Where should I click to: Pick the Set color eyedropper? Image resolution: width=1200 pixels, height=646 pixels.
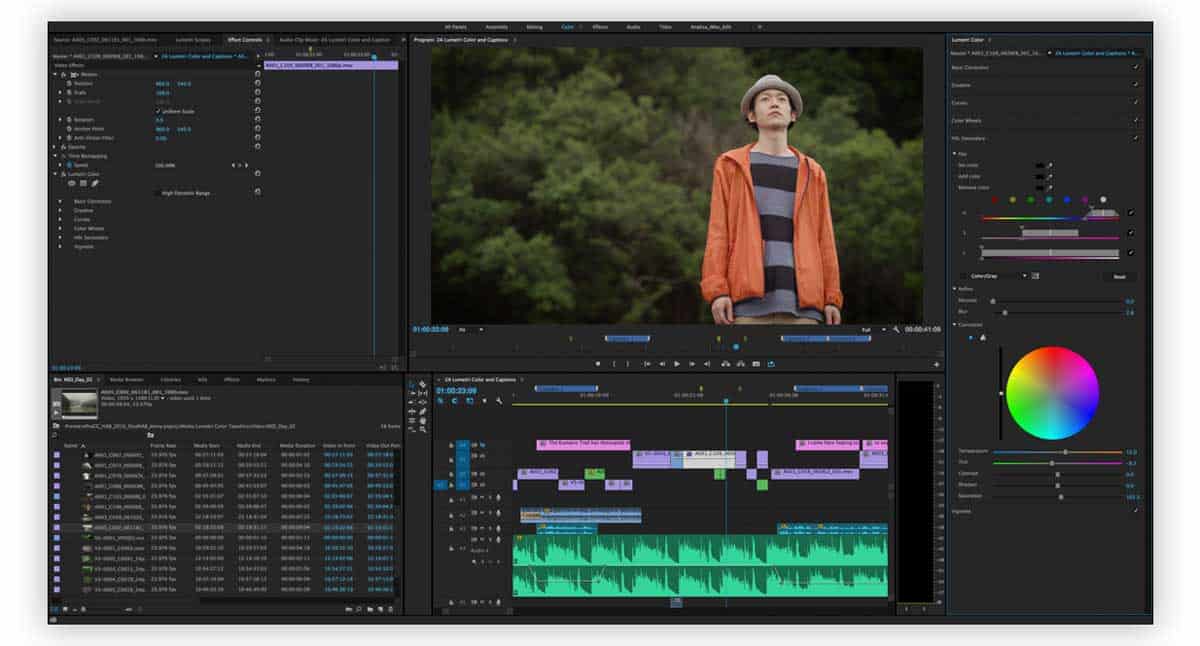(1050, 165)
